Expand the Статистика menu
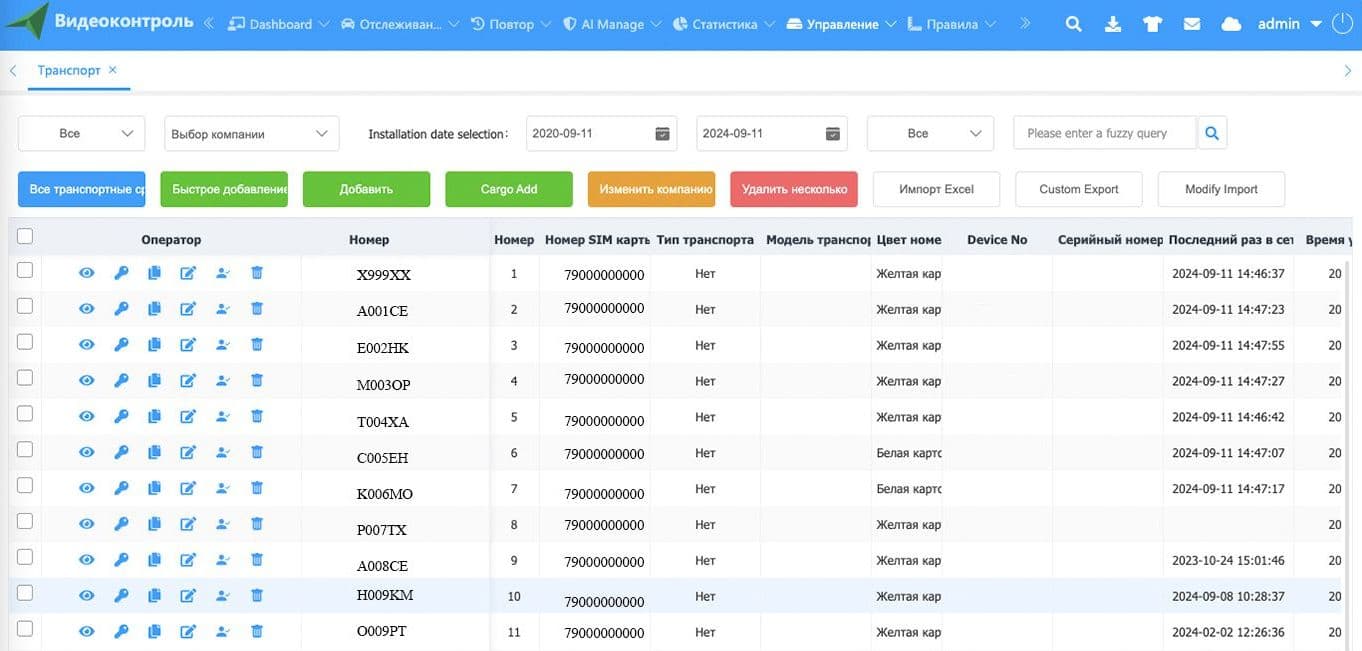The width and height of the screenshot is (1362, 651). point(724,24)
